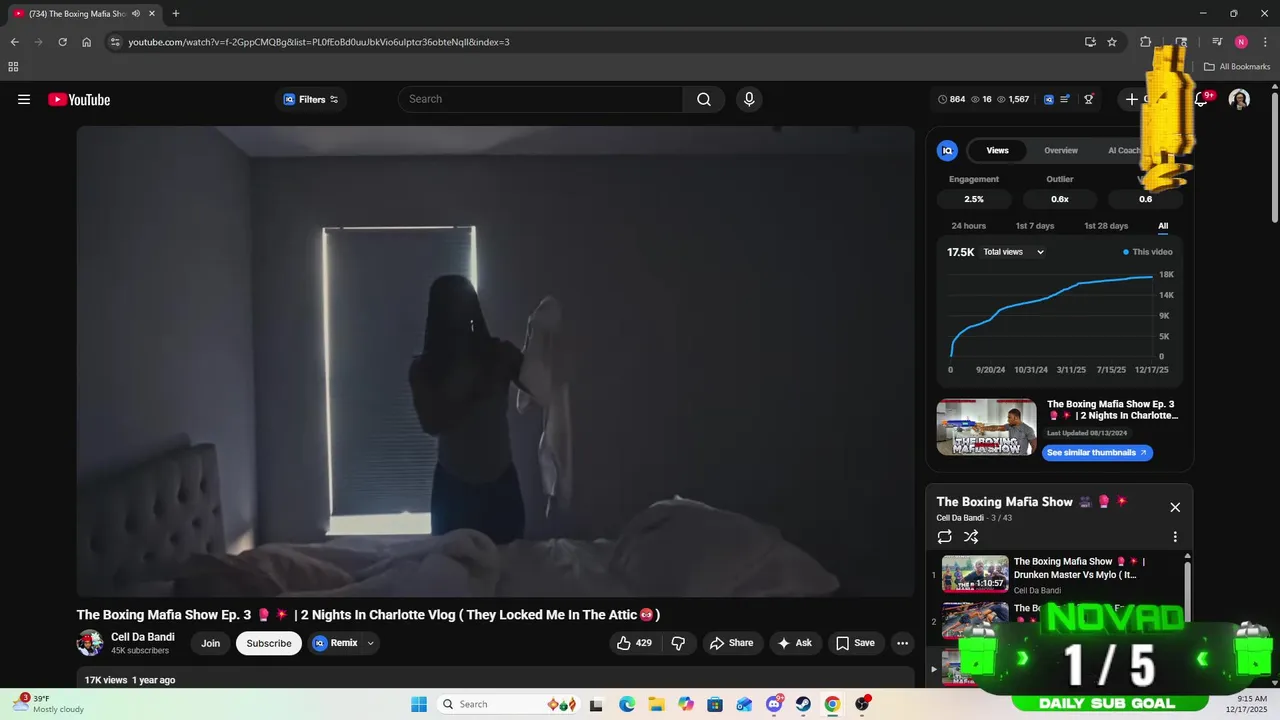Open Discord from the taskbar

click(x=774, y=704)
